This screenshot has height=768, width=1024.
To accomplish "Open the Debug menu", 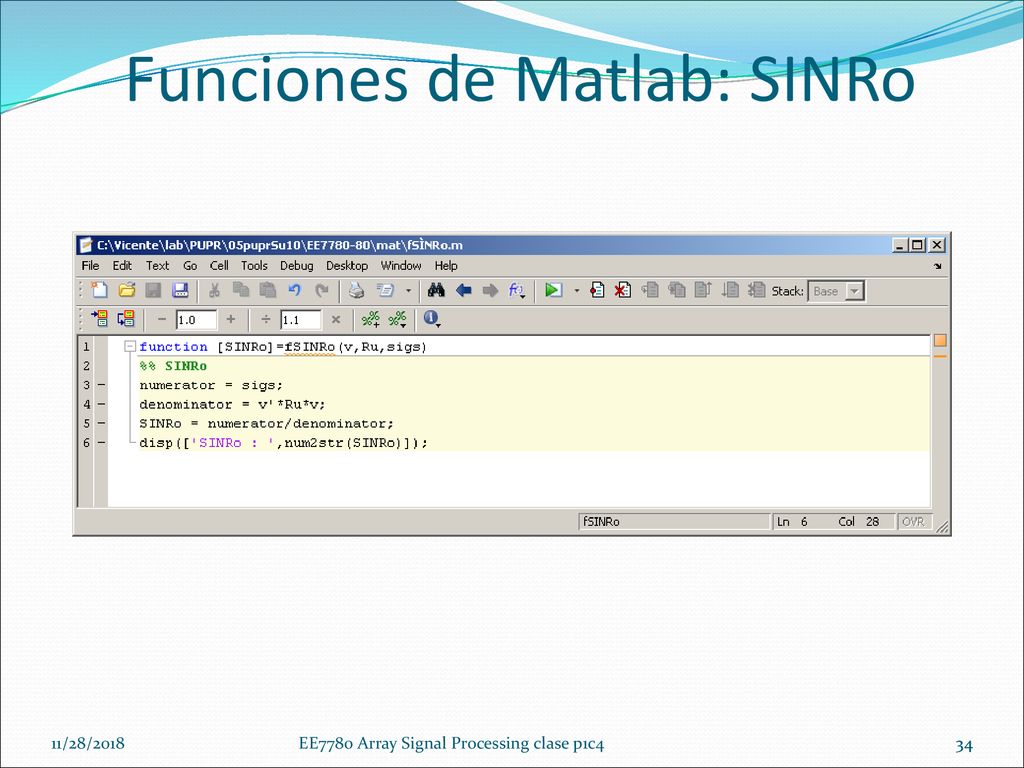I will [296, 266].
